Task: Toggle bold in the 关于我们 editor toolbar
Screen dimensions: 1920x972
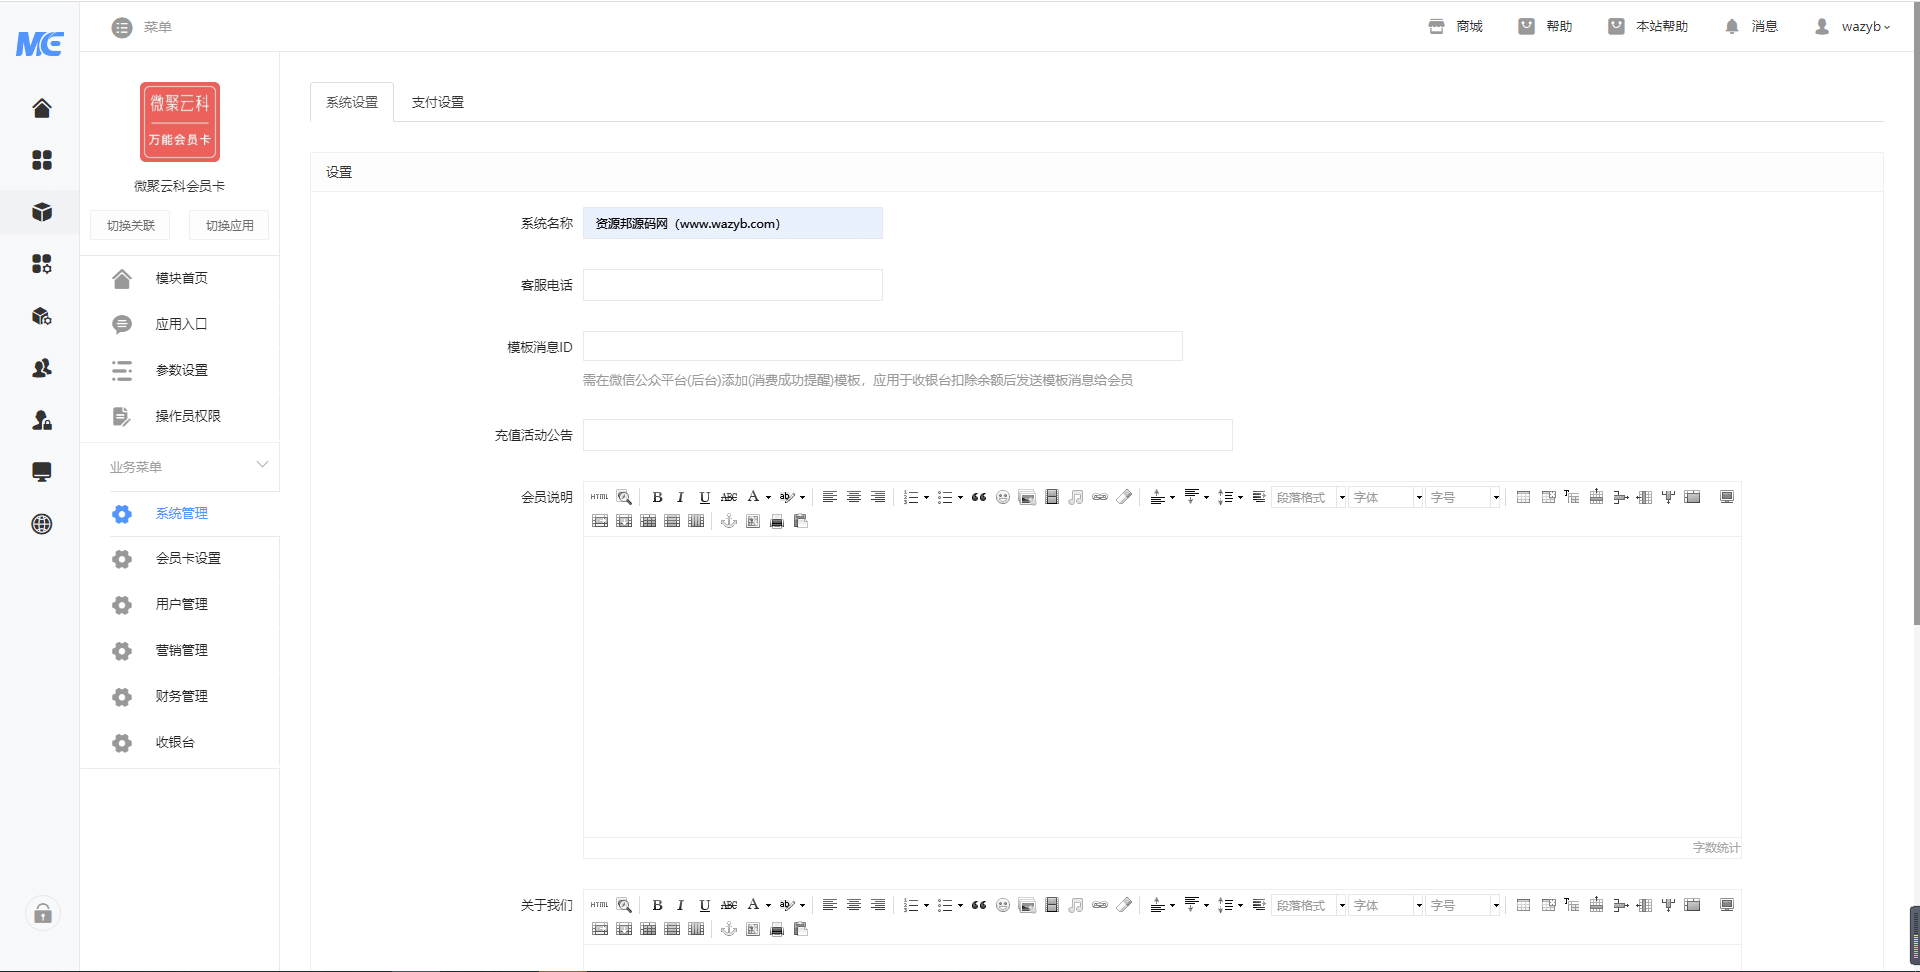Action: pos(657,905)
